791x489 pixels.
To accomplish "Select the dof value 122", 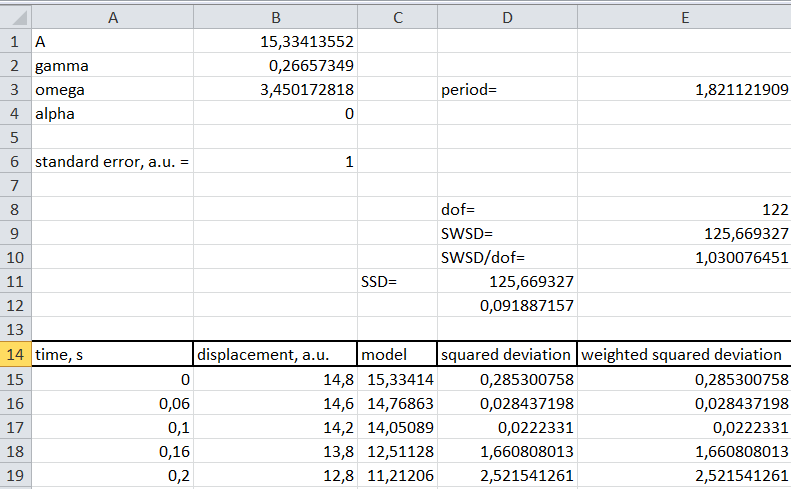I will (x=684, y=210).
